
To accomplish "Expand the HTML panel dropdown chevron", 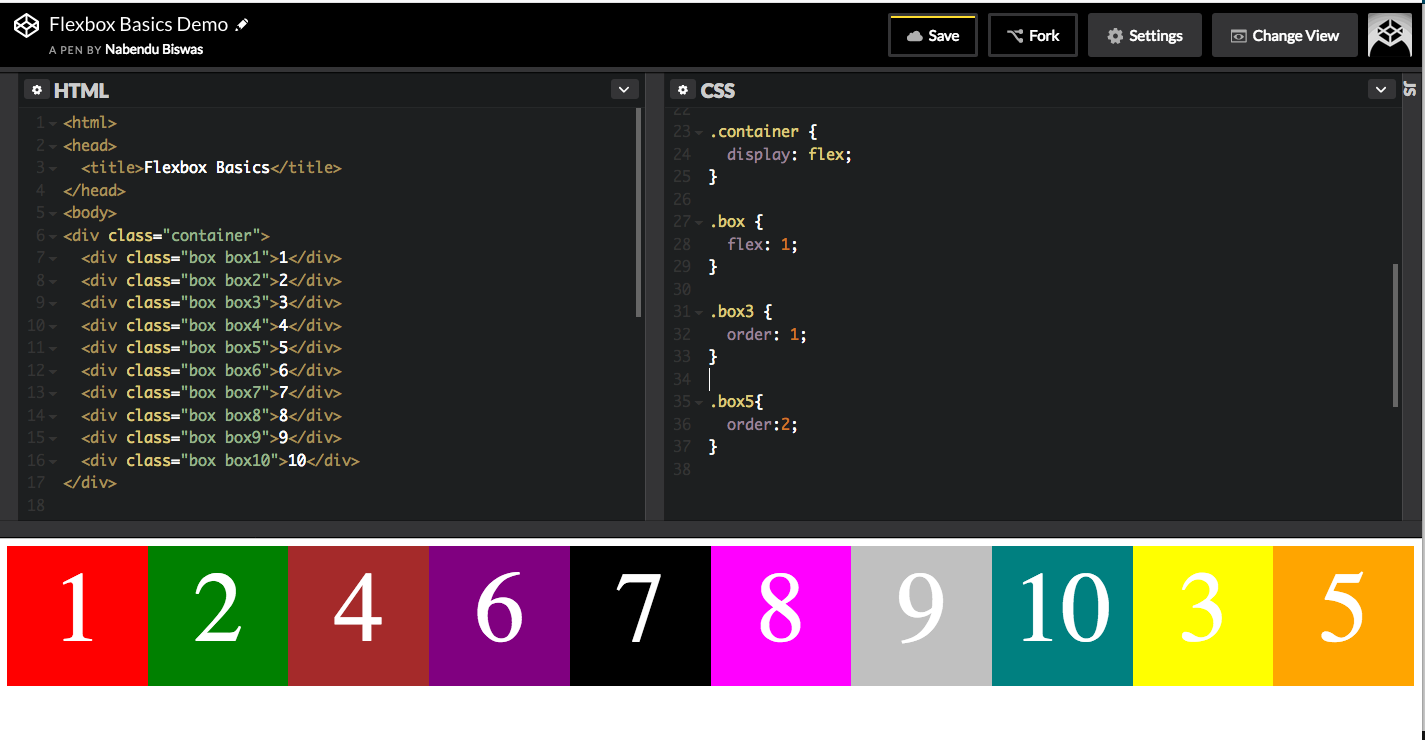I will click(x=624, y=90).
